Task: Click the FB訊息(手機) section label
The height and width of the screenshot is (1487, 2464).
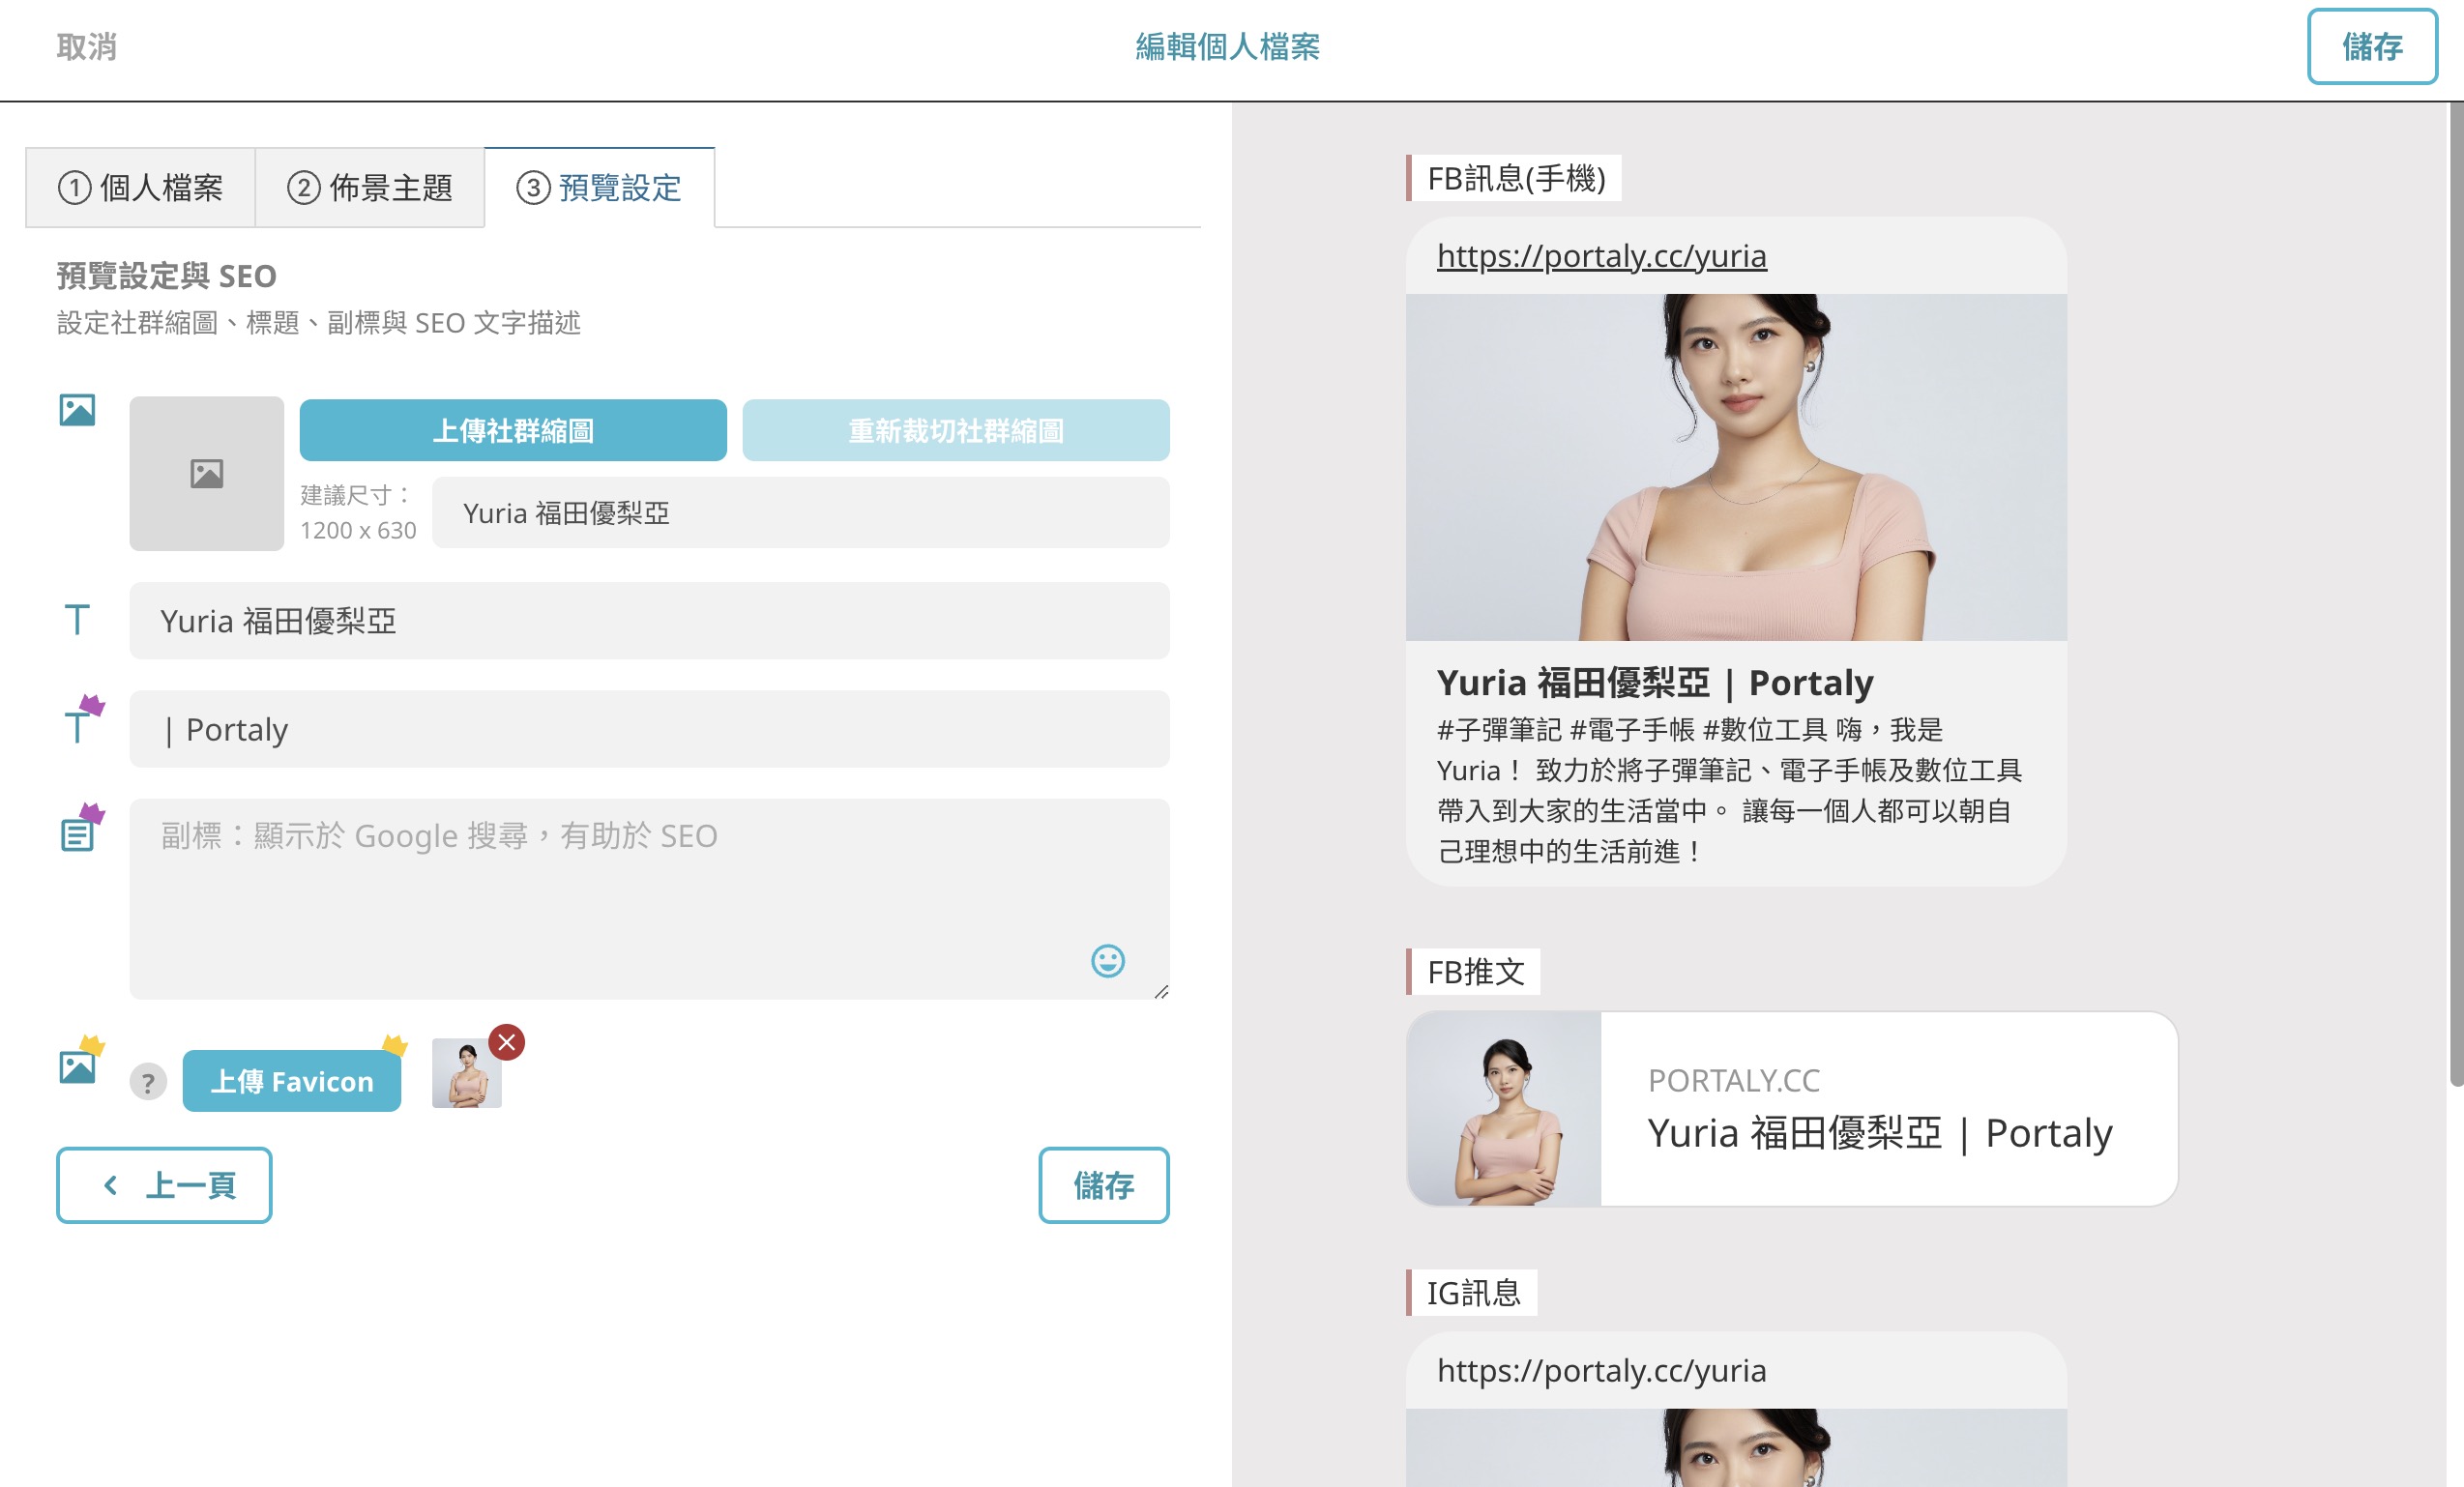Action: pyautogui.click(x=1516, y=178)
